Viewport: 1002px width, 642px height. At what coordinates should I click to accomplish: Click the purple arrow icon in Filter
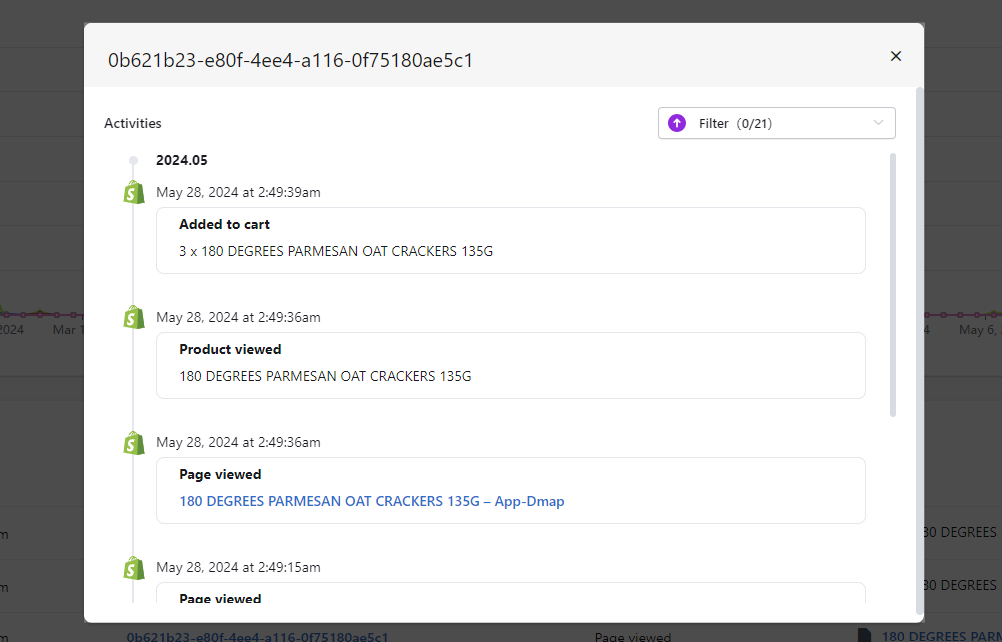point(677,123)
